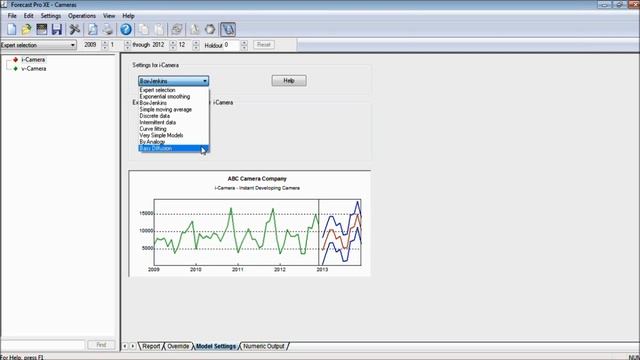Open the File menu
640x360 pixels.
(x=12, y=16)
